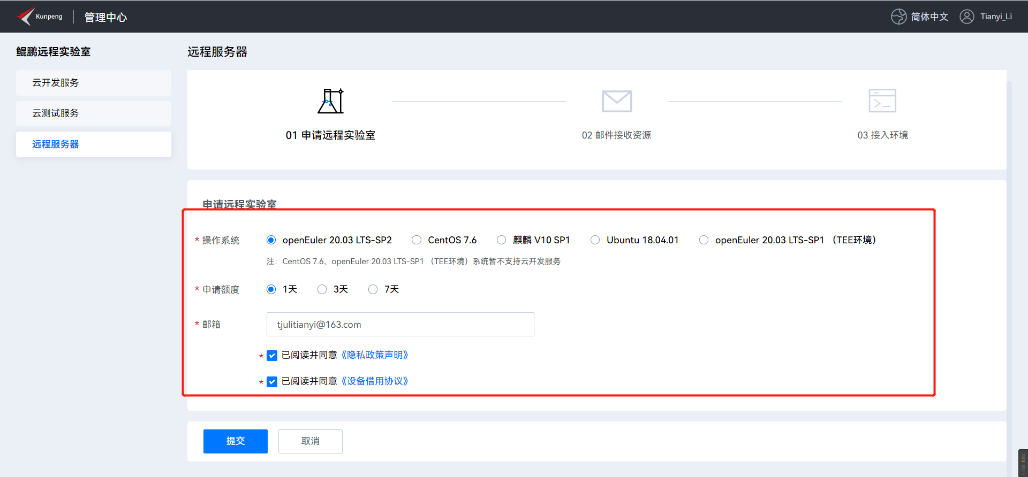Open the 《设备借用协议》 link
Viewport: 1028px width, 477px height.
tap(376, 381)
